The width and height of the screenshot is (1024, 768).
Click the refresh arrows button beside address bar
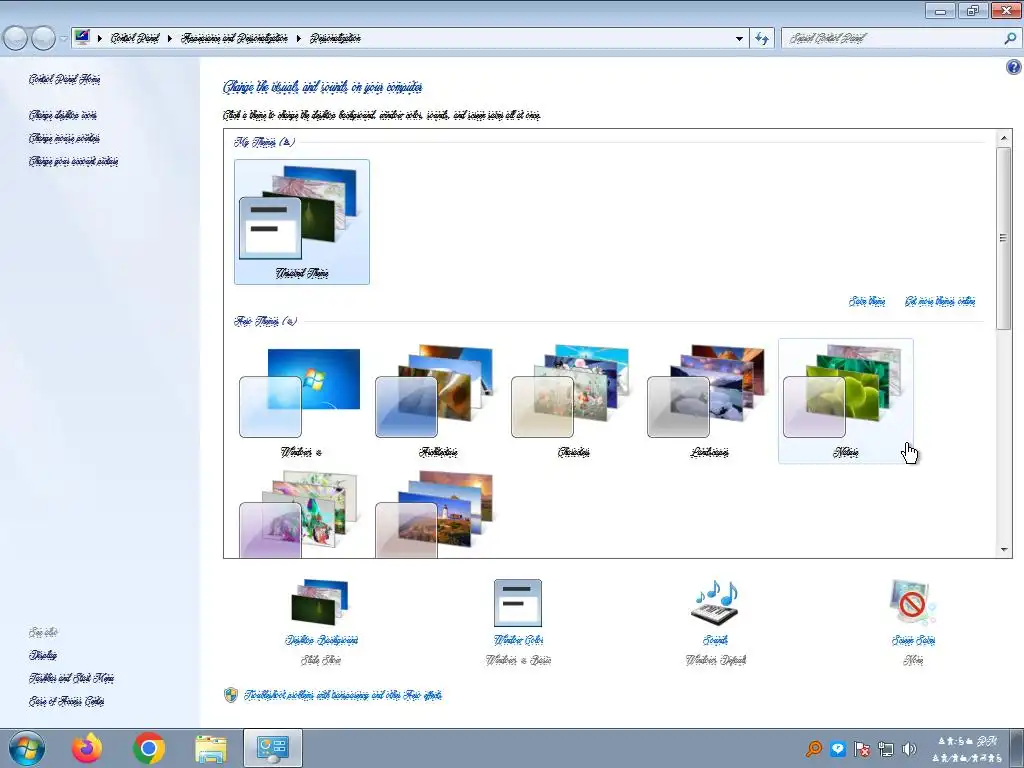pos(761,38)
